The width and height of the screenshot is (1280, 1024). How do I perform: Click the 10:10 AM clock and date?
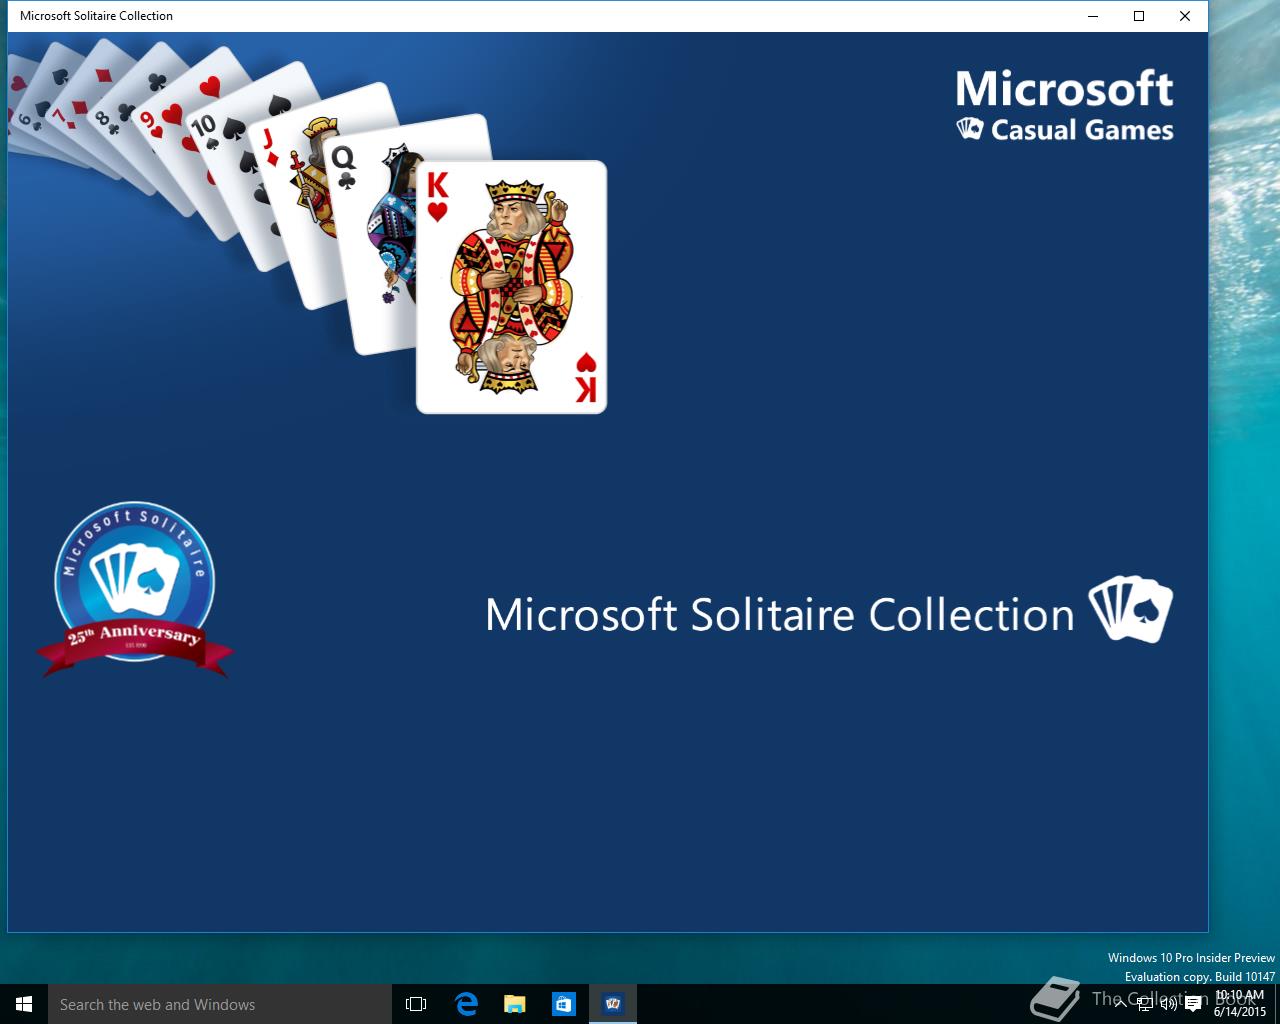click(1240, 1004)
